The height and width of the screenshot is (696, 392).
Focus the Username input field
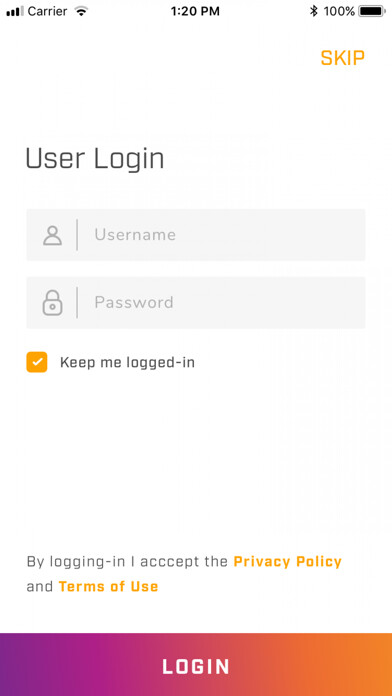coord(196,235)
